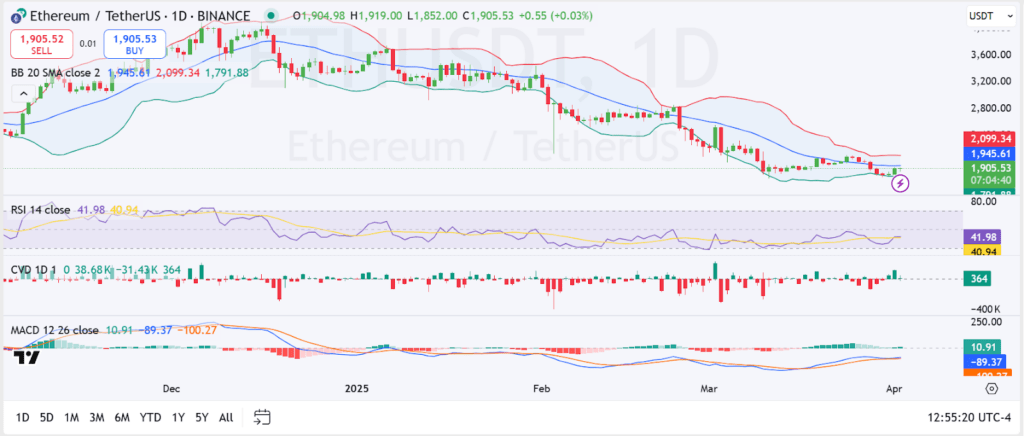Screen dimensions: 1024x436
Task: Select the 1M time range
Action: pos(71,417)
